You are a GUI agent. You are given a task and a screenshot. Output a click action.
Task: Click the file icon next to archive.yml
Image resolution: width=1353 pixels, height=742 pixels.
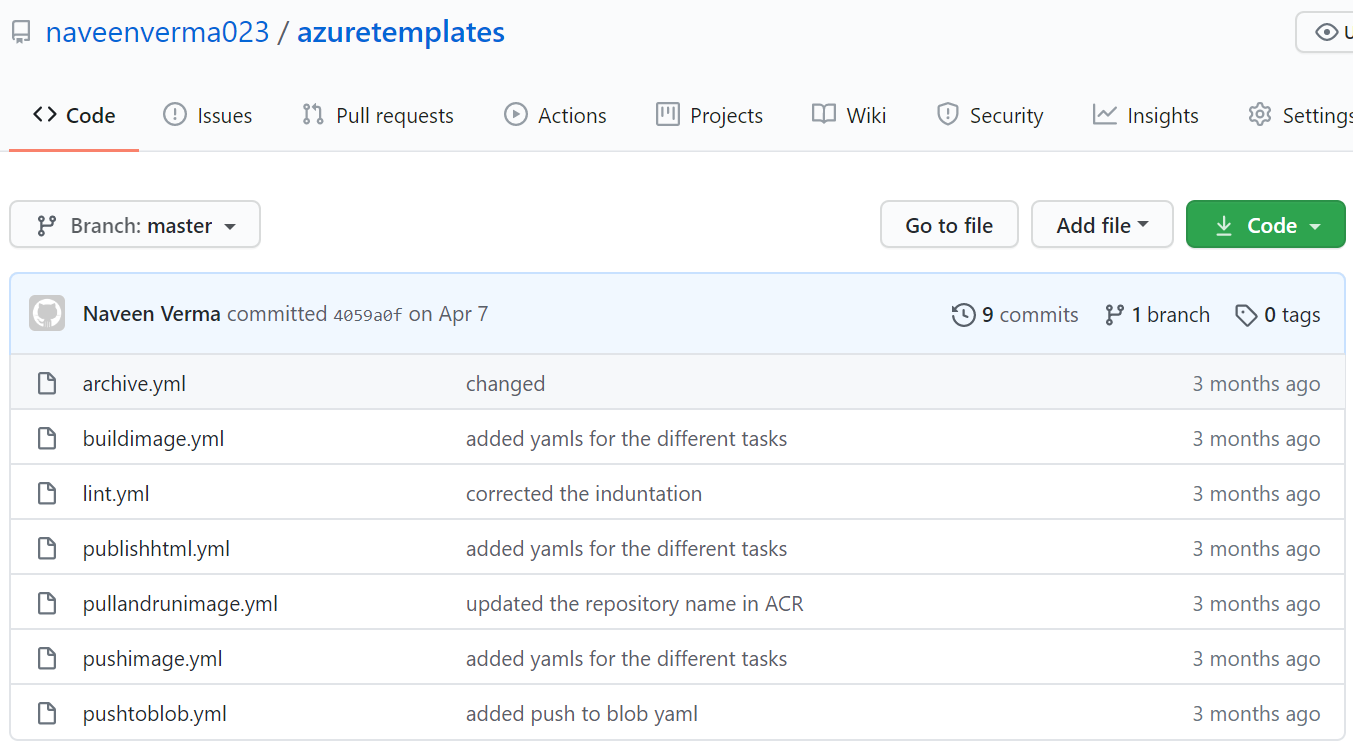pyautogui.click(x=47, y=384)
